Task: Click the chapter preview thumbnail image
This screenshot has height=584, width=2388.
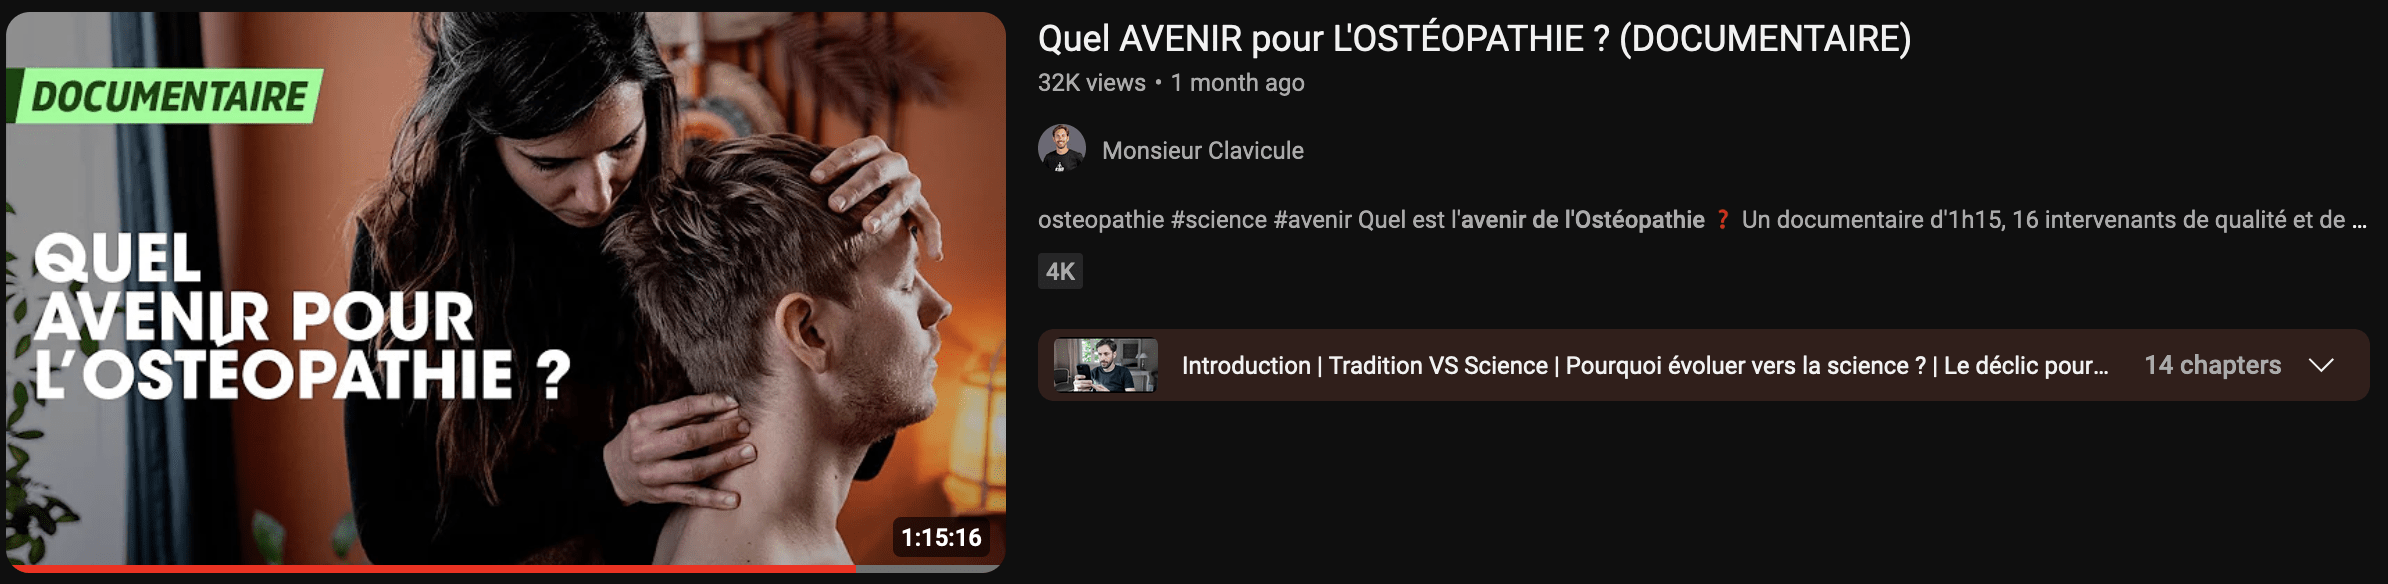Action: (x=1106, y=365)
